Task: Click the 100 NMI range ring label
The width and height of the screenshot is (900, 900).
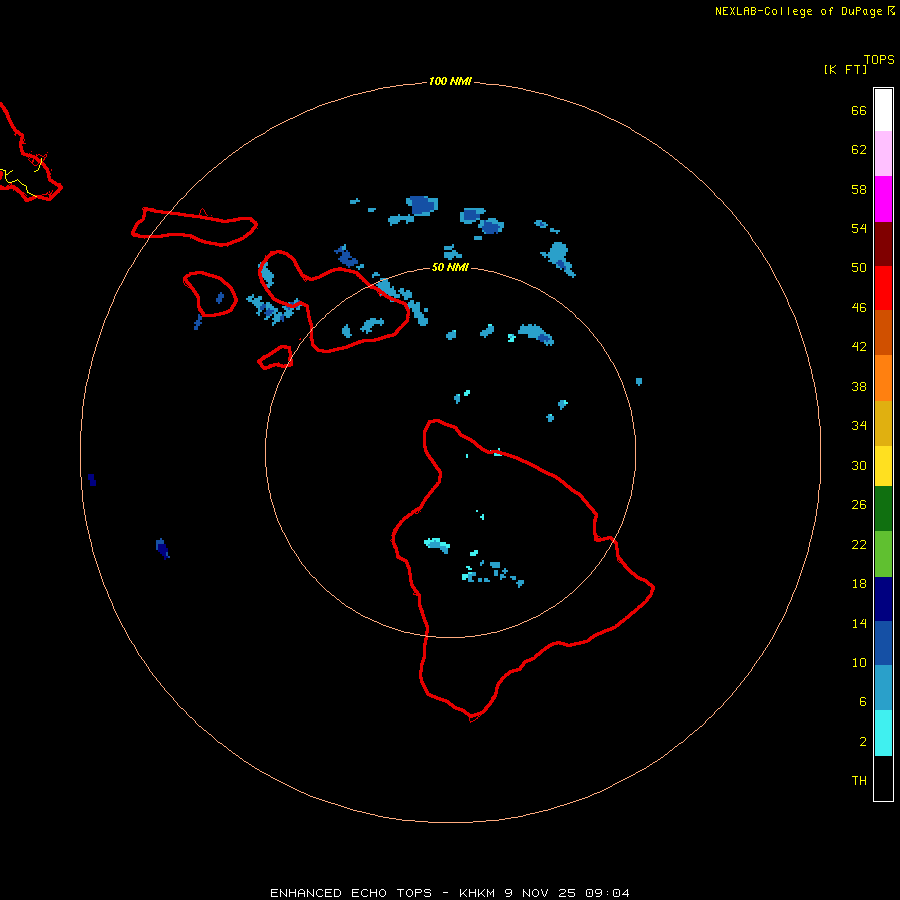Action: click(450, 82)
